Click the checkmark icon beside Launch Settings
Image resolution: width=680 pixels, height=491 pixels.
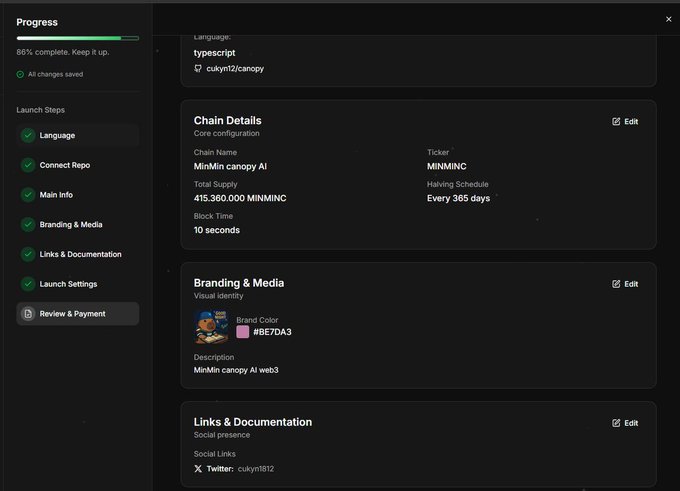tap(28, 284)
